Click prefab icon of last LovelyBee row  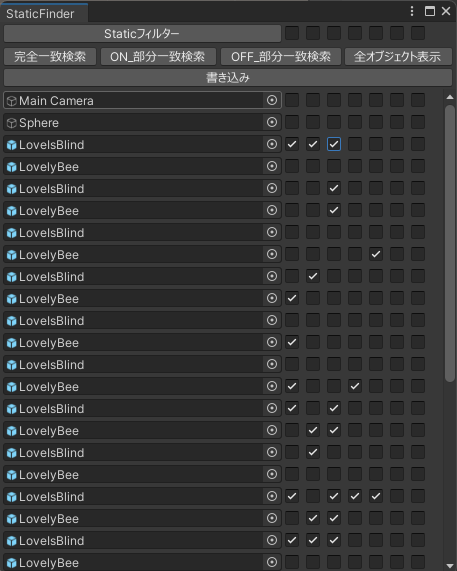pyautogui.click(x=12, y=563)
